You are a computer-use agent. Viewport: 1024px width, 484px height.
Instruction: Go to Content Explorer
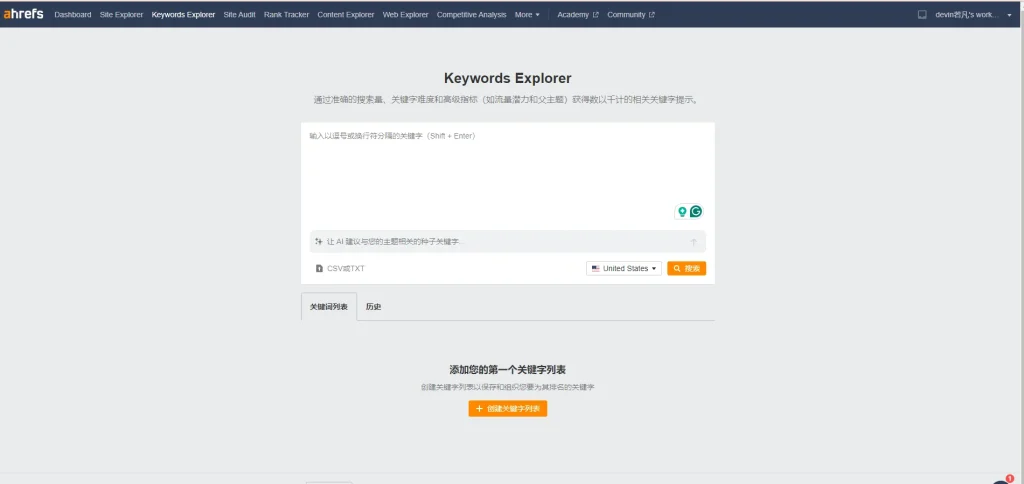pyautogui.click(x=345, y=14)
